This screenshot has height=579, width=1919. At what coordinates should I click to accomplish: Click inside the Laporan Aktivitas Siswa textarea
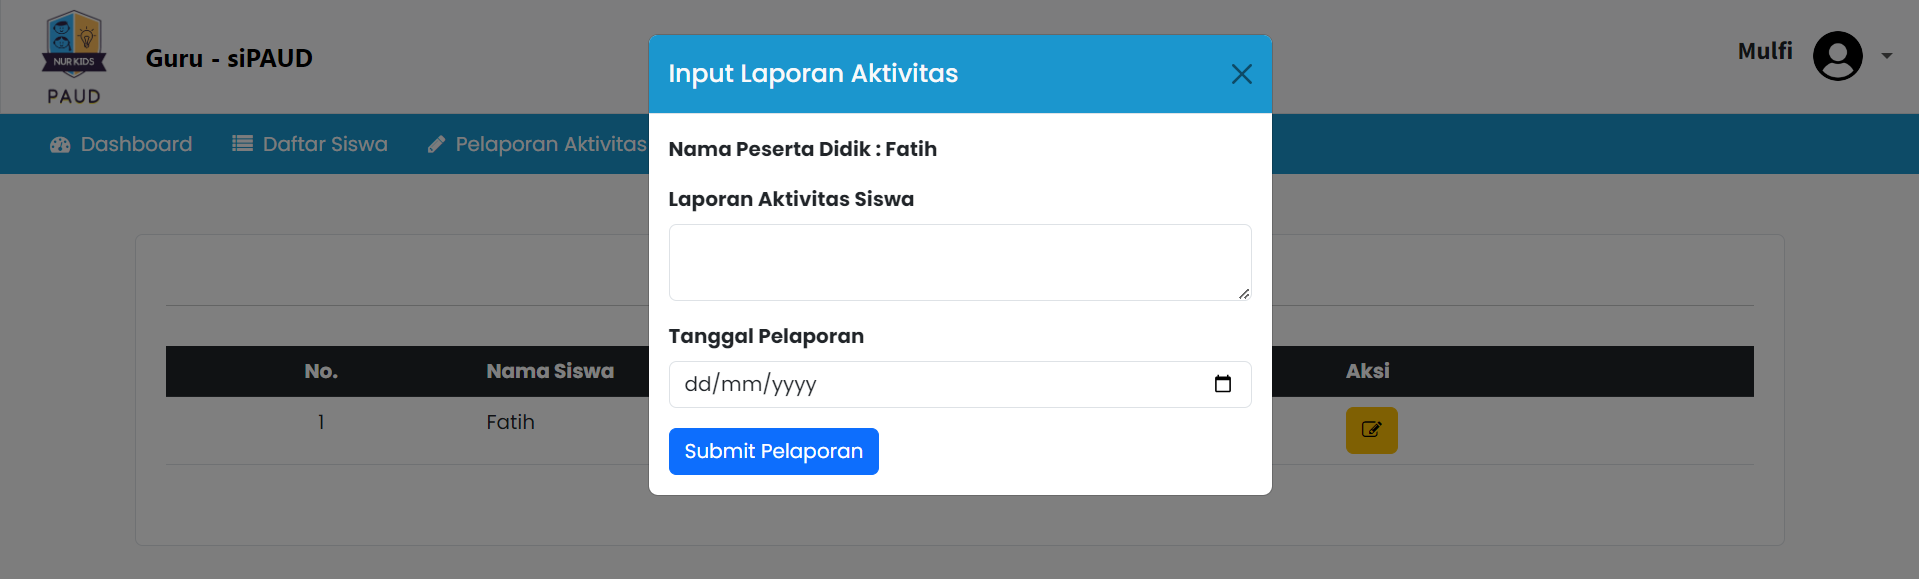[x=959, y=262]
